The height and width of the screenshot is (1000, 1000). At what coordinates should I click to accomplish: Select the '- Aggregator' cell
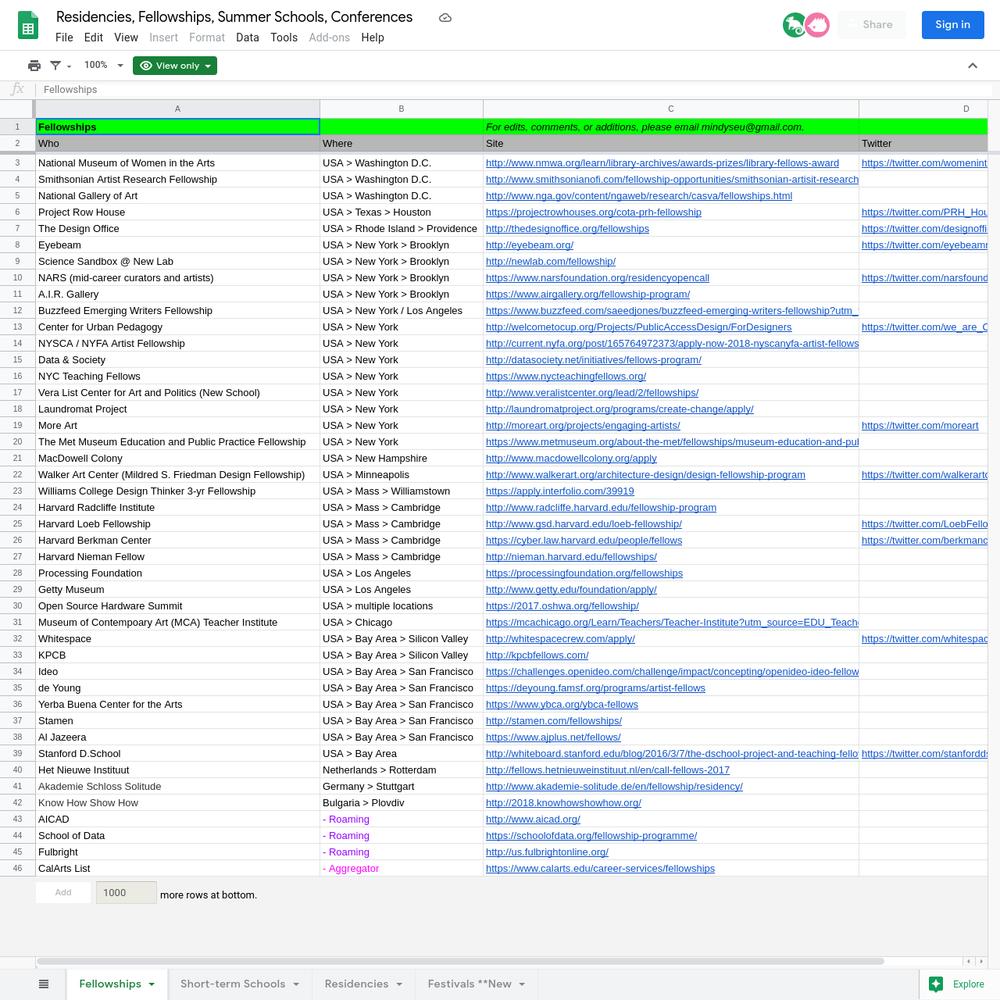[x=401, y=869]
